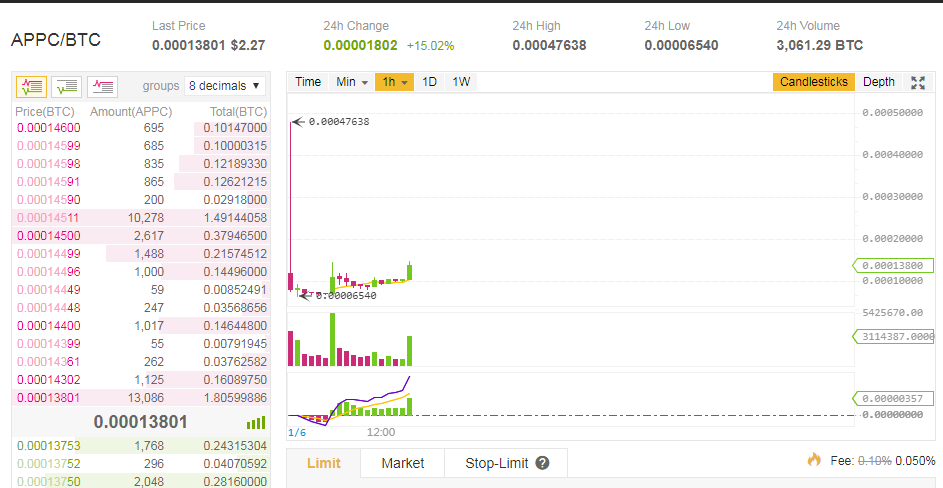The image size is (943, 488).
Task: Select sell order at 0.00014399
Action: (x=141, y=344)
